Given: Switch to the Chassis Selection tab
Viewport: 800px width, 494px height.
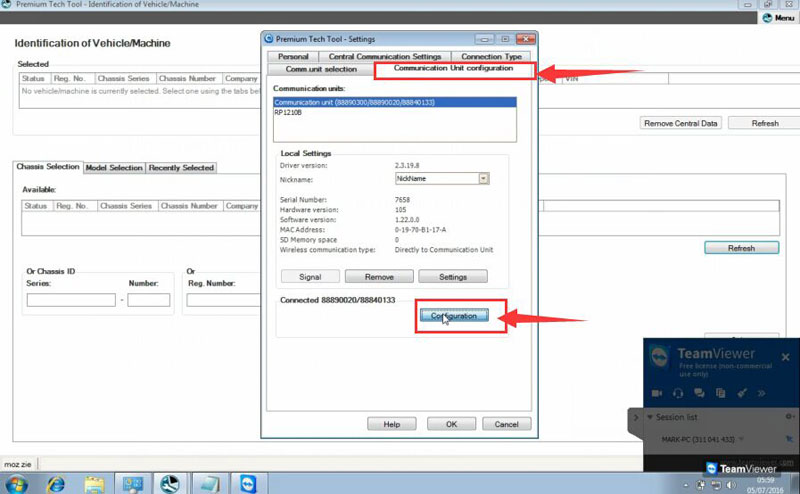Looking at the screenshot, I should 47,167.
